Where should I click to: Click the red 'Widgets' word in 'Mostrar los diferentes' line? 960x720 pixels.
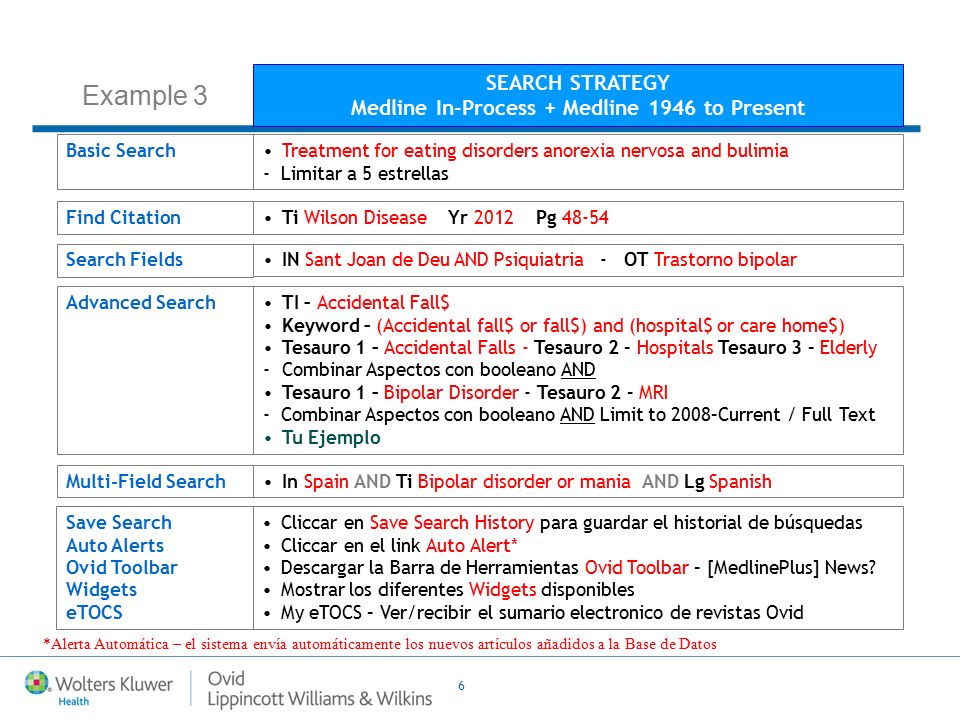pyautogui.click(x=503, y=590)
